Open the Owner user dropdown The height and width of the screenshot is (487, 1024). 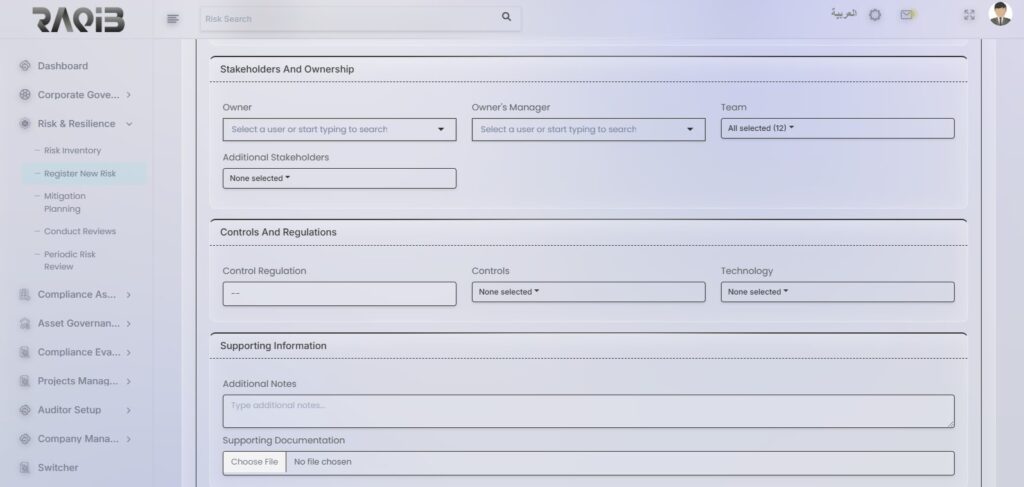pos(339,129)
